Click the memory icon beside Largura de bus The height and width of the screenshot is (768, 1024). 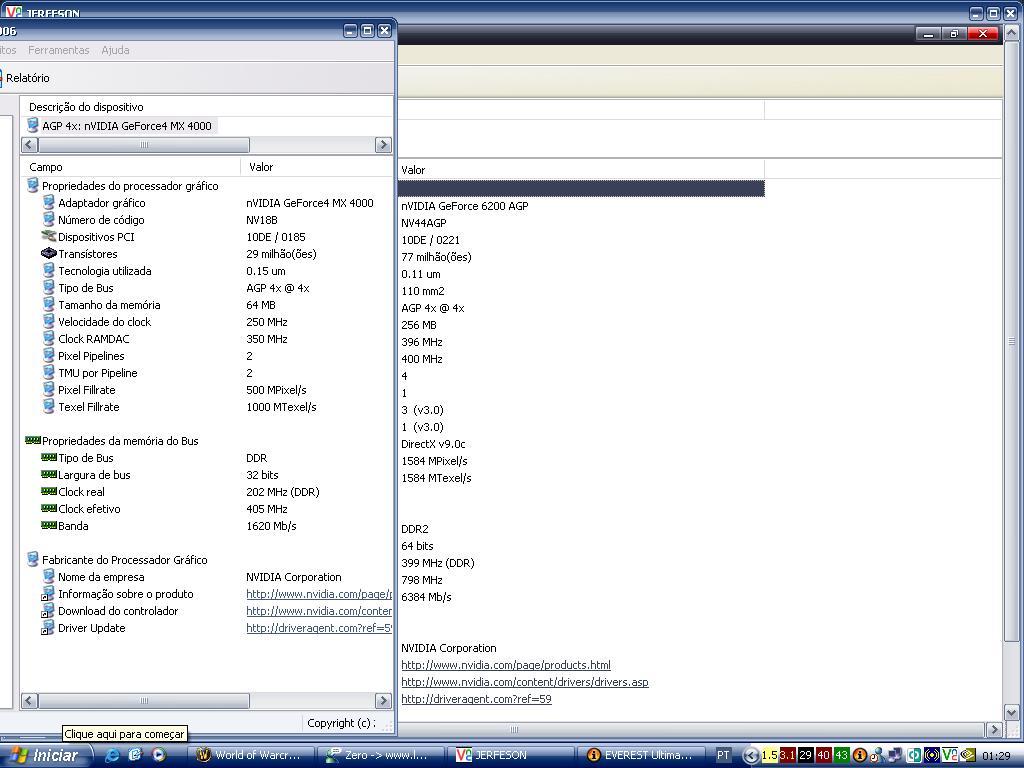(x=48, y=475)
